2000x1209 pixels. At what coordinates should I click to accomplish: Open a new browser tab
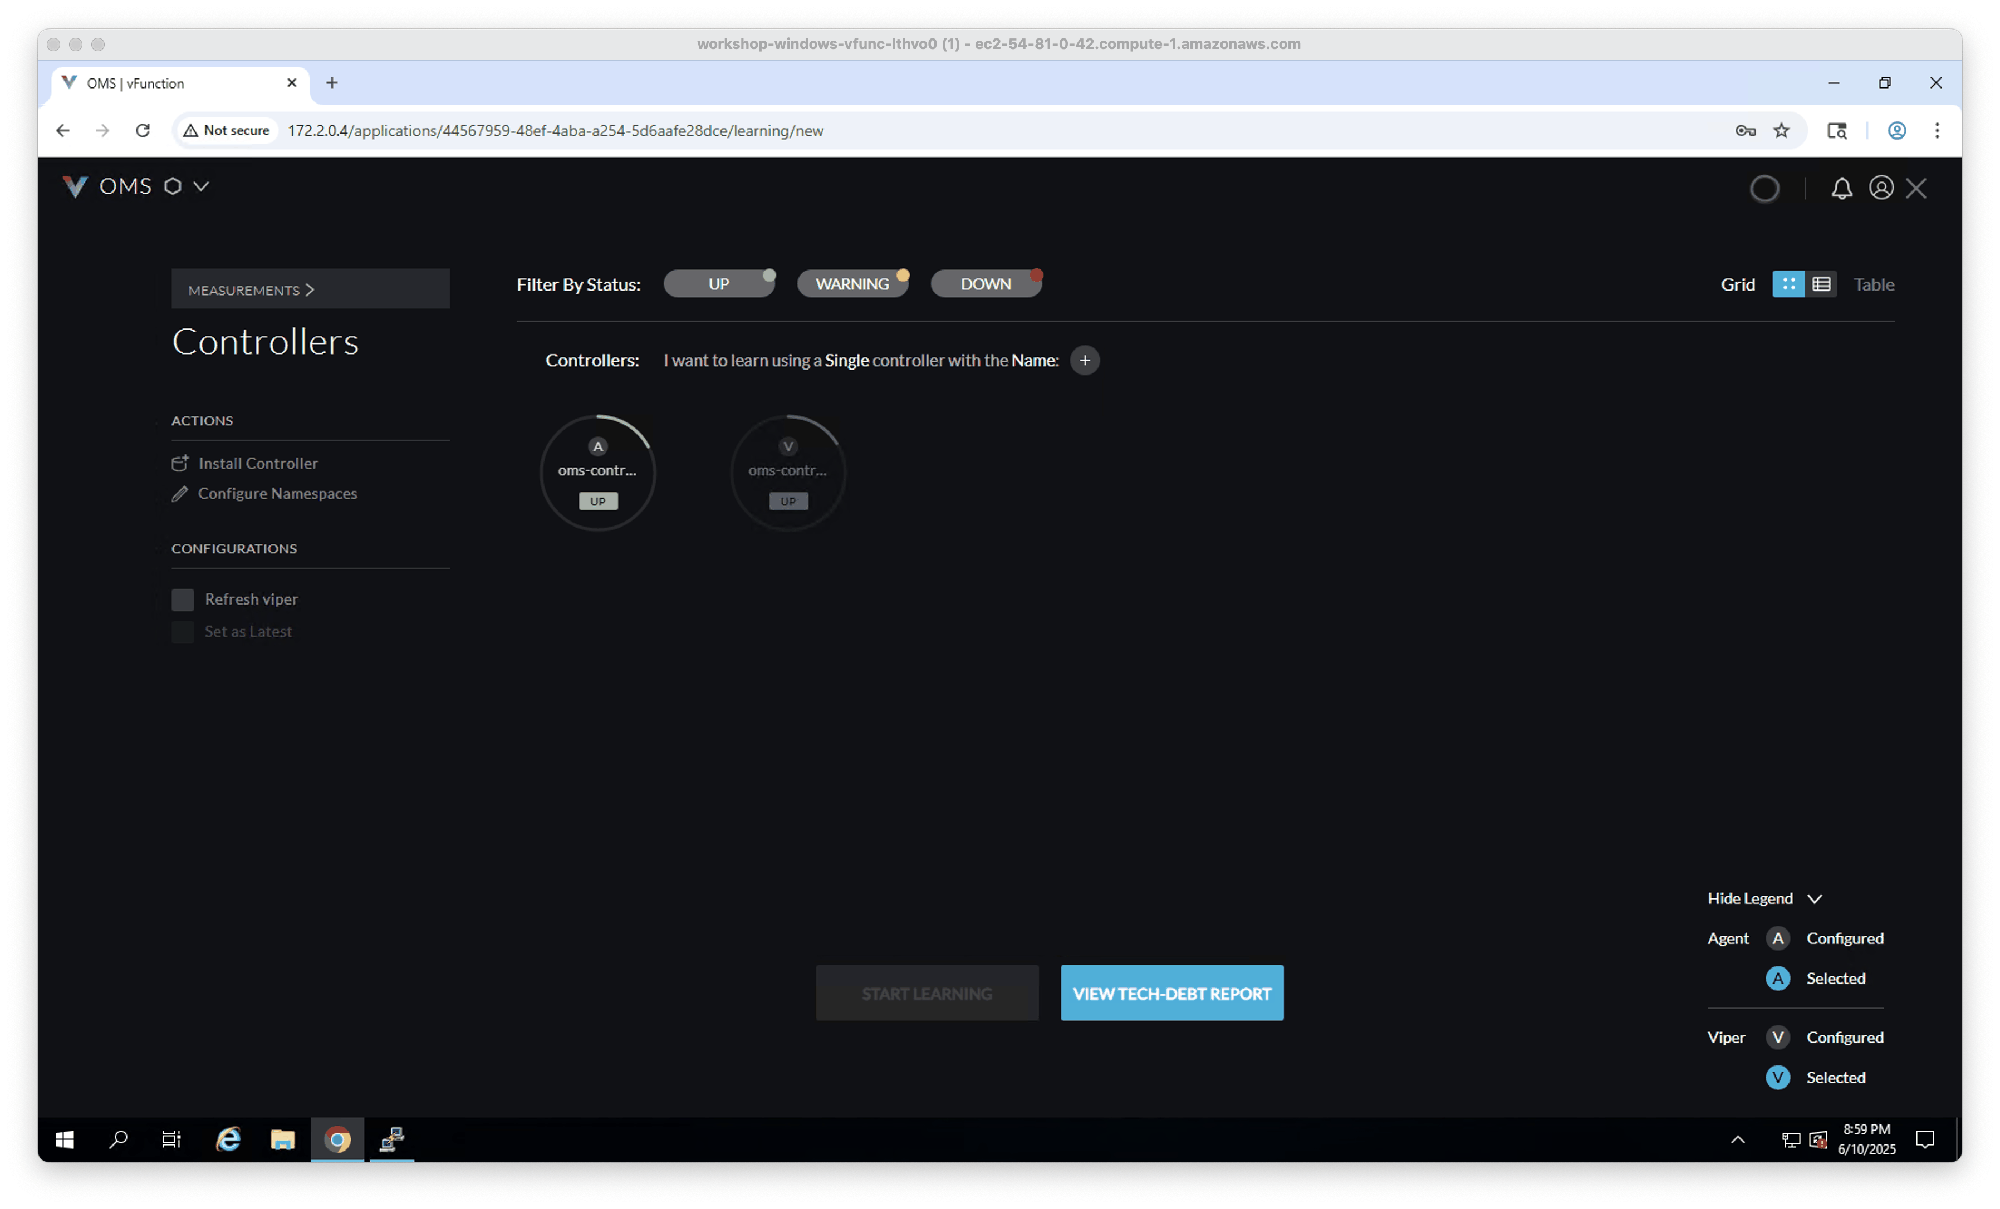tap(332, 83)
